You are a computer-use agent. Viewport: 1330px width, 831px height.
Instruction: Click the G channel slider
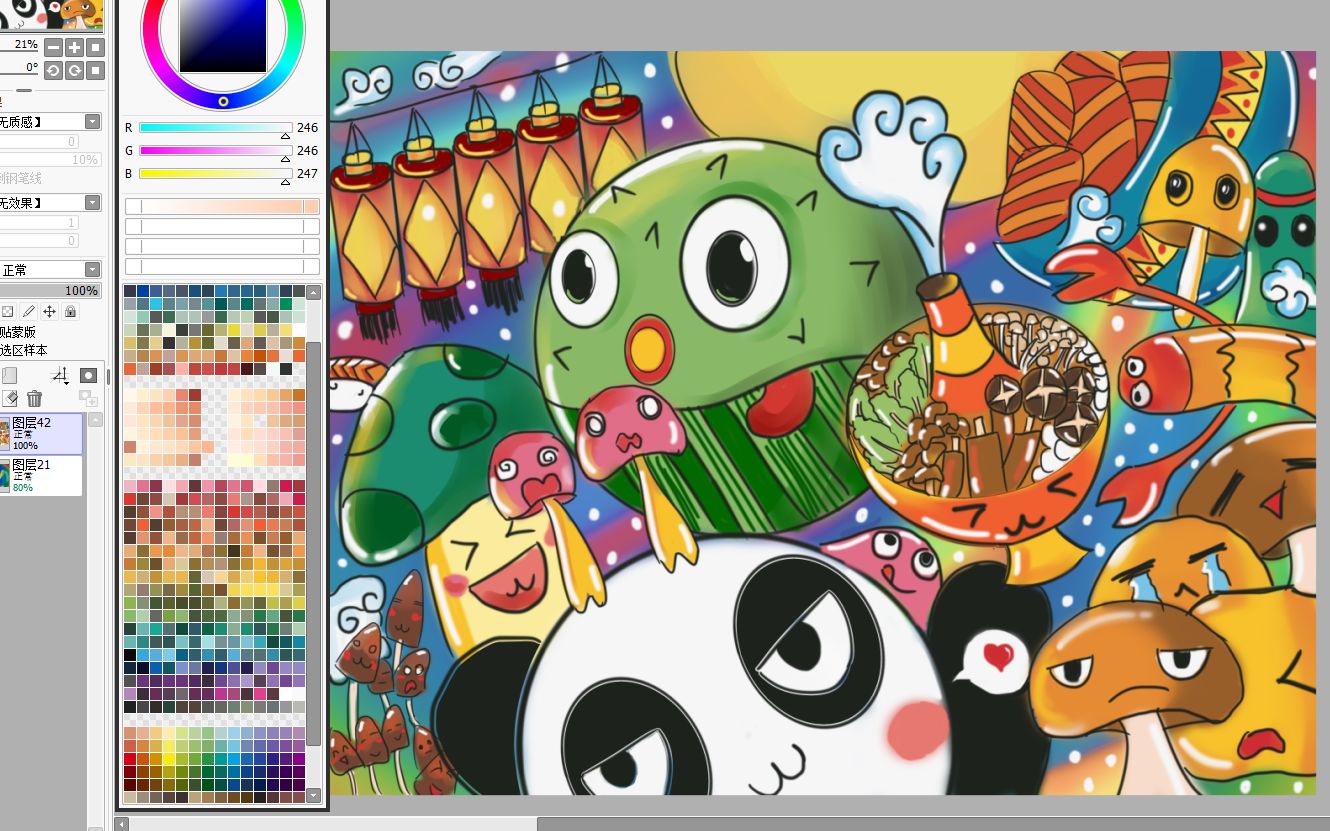click(x=215, y=151)
